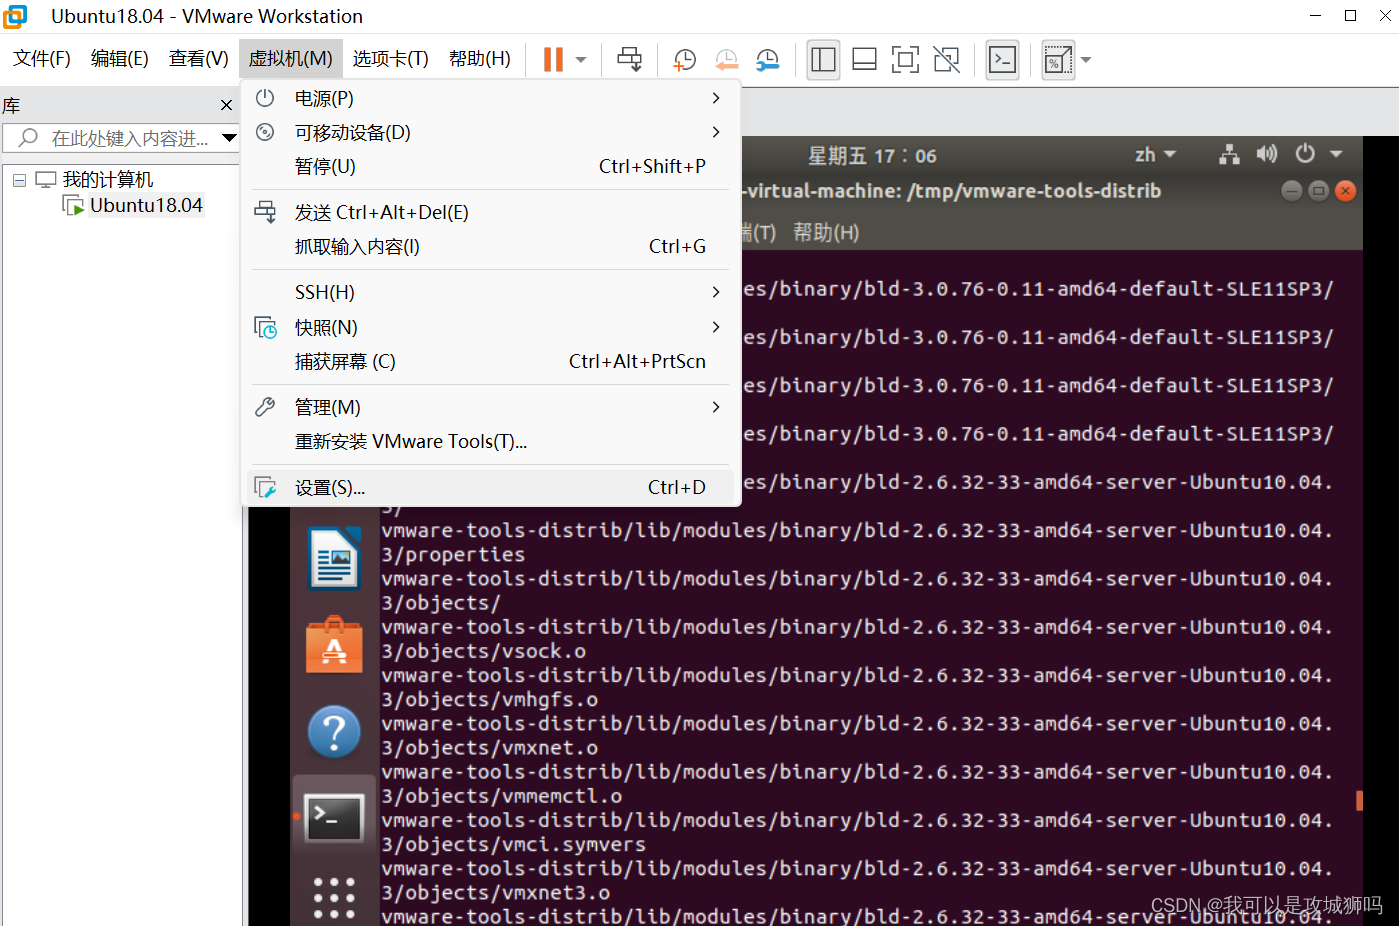Choose 重新安装 VMware Tools(T)... entry

[490, 441]
